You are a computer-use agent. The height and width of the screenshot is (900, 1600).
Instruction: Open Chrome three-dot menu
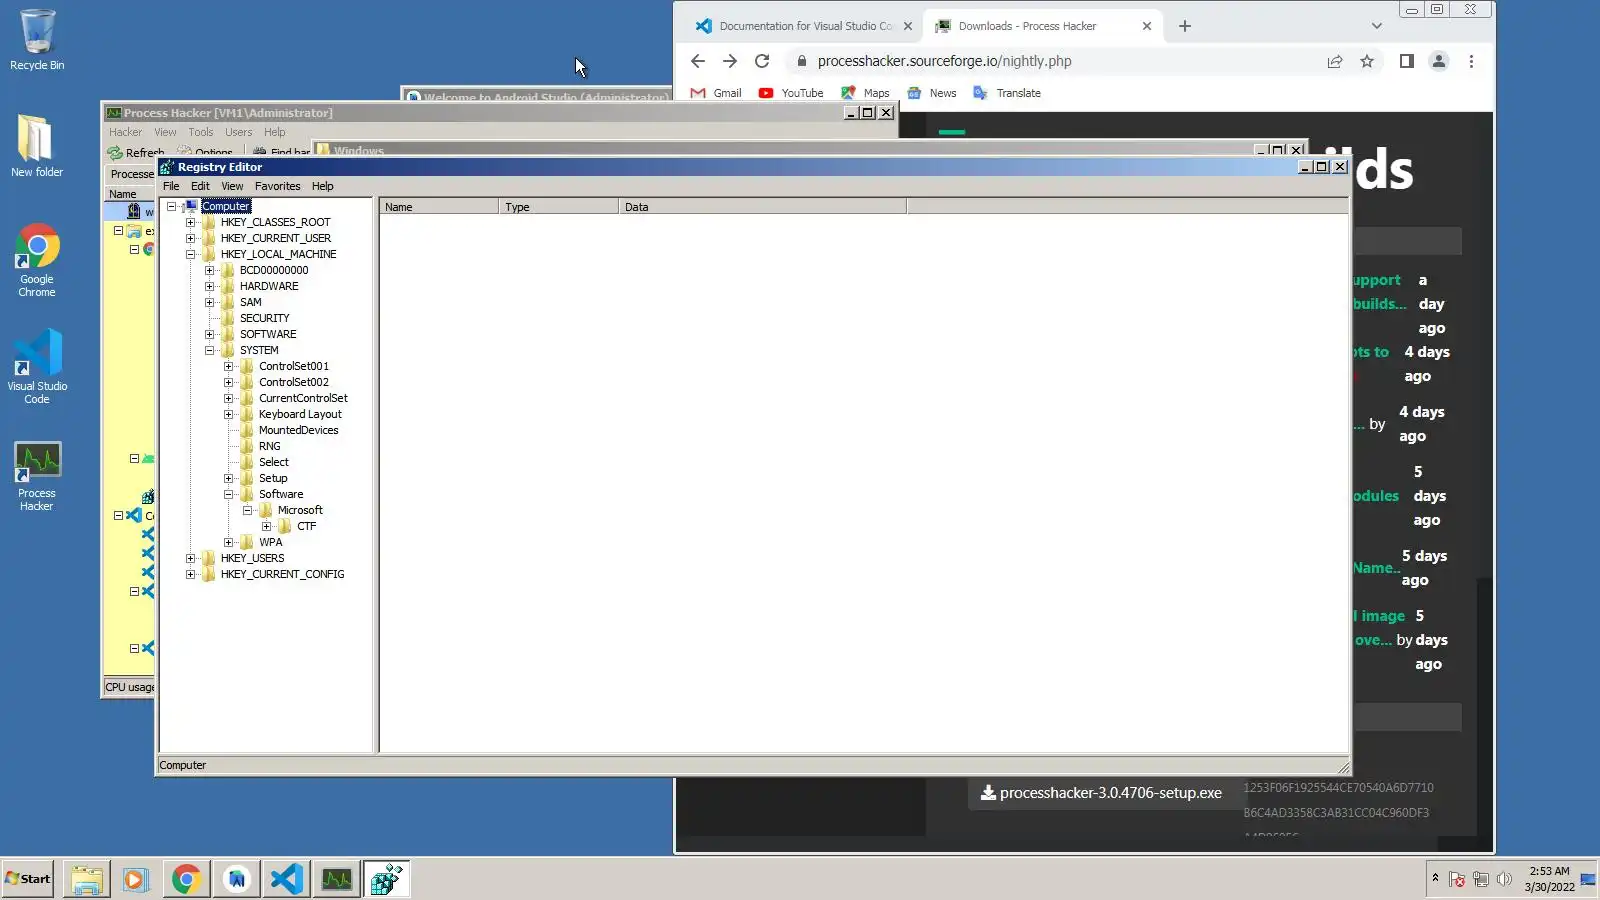(1471, 61)
